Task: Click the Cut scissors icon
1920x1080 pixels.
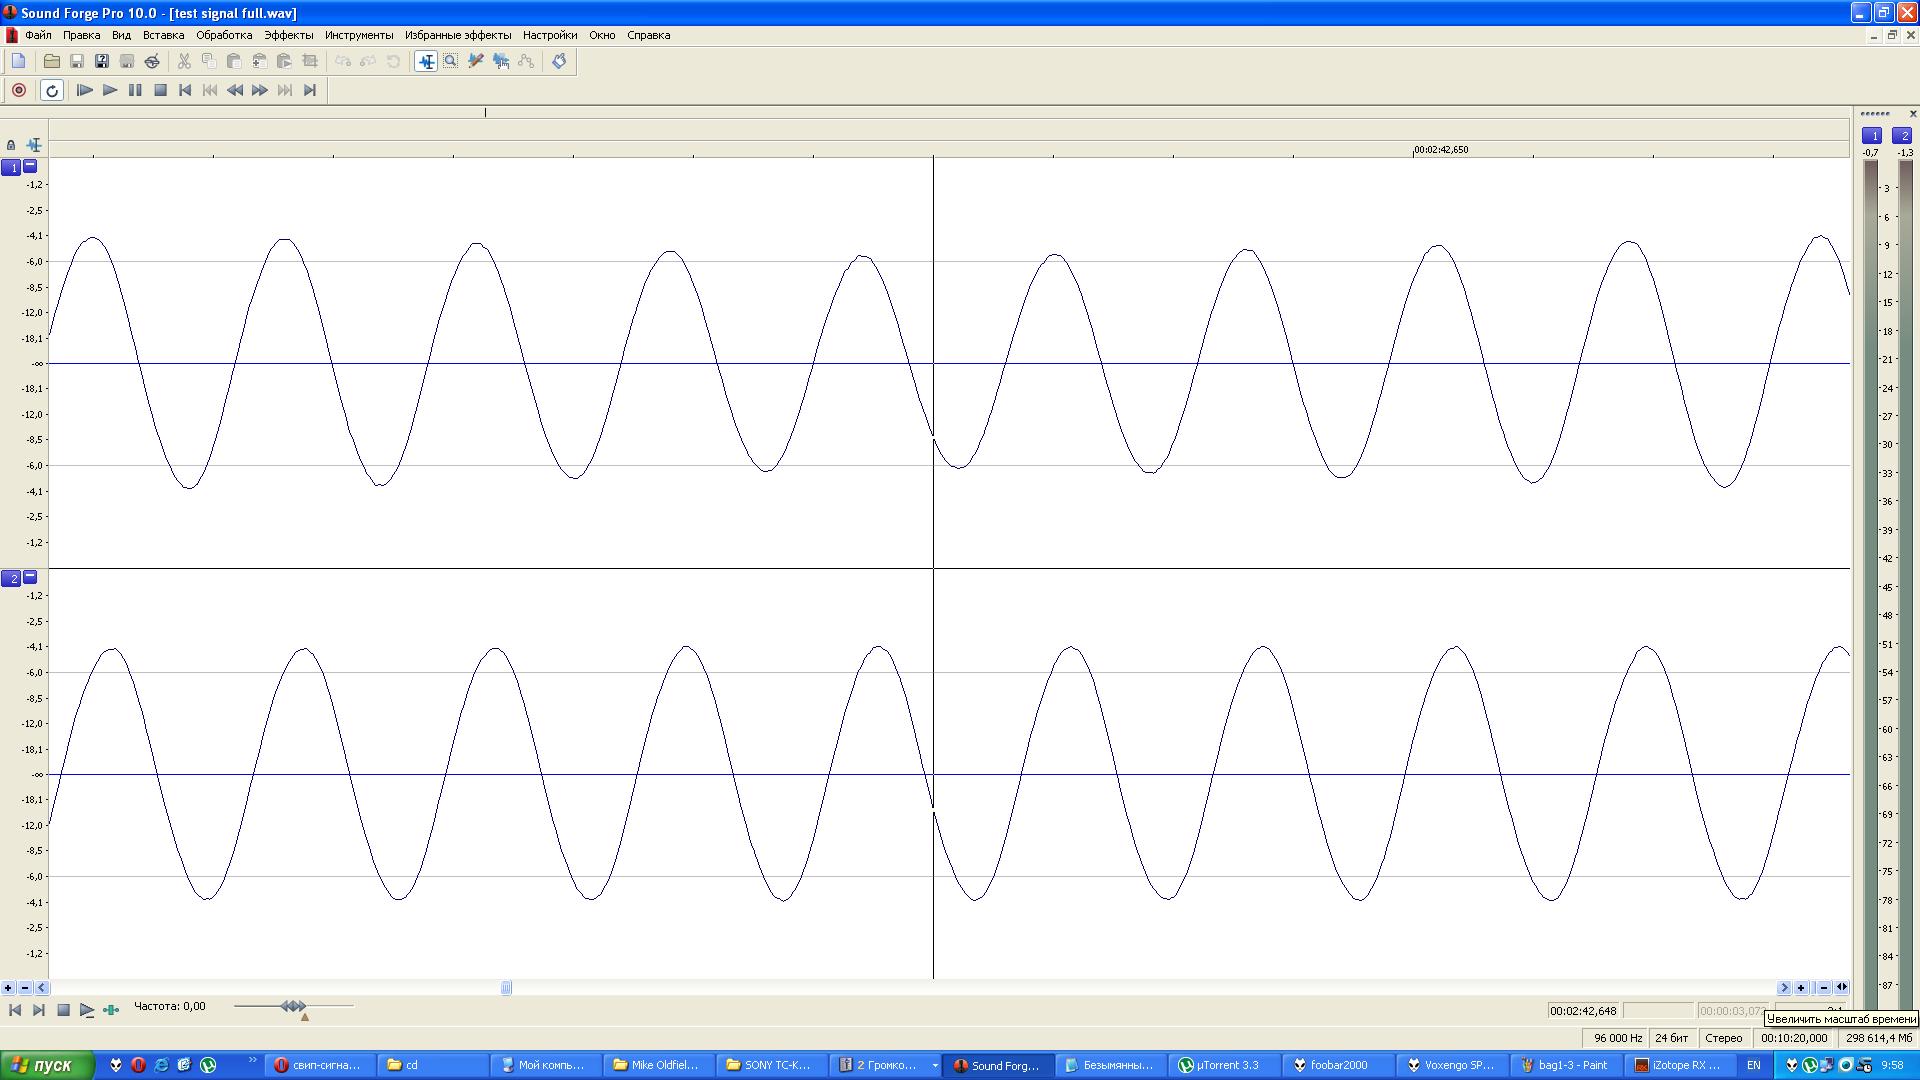Action: tap(184, 61)
